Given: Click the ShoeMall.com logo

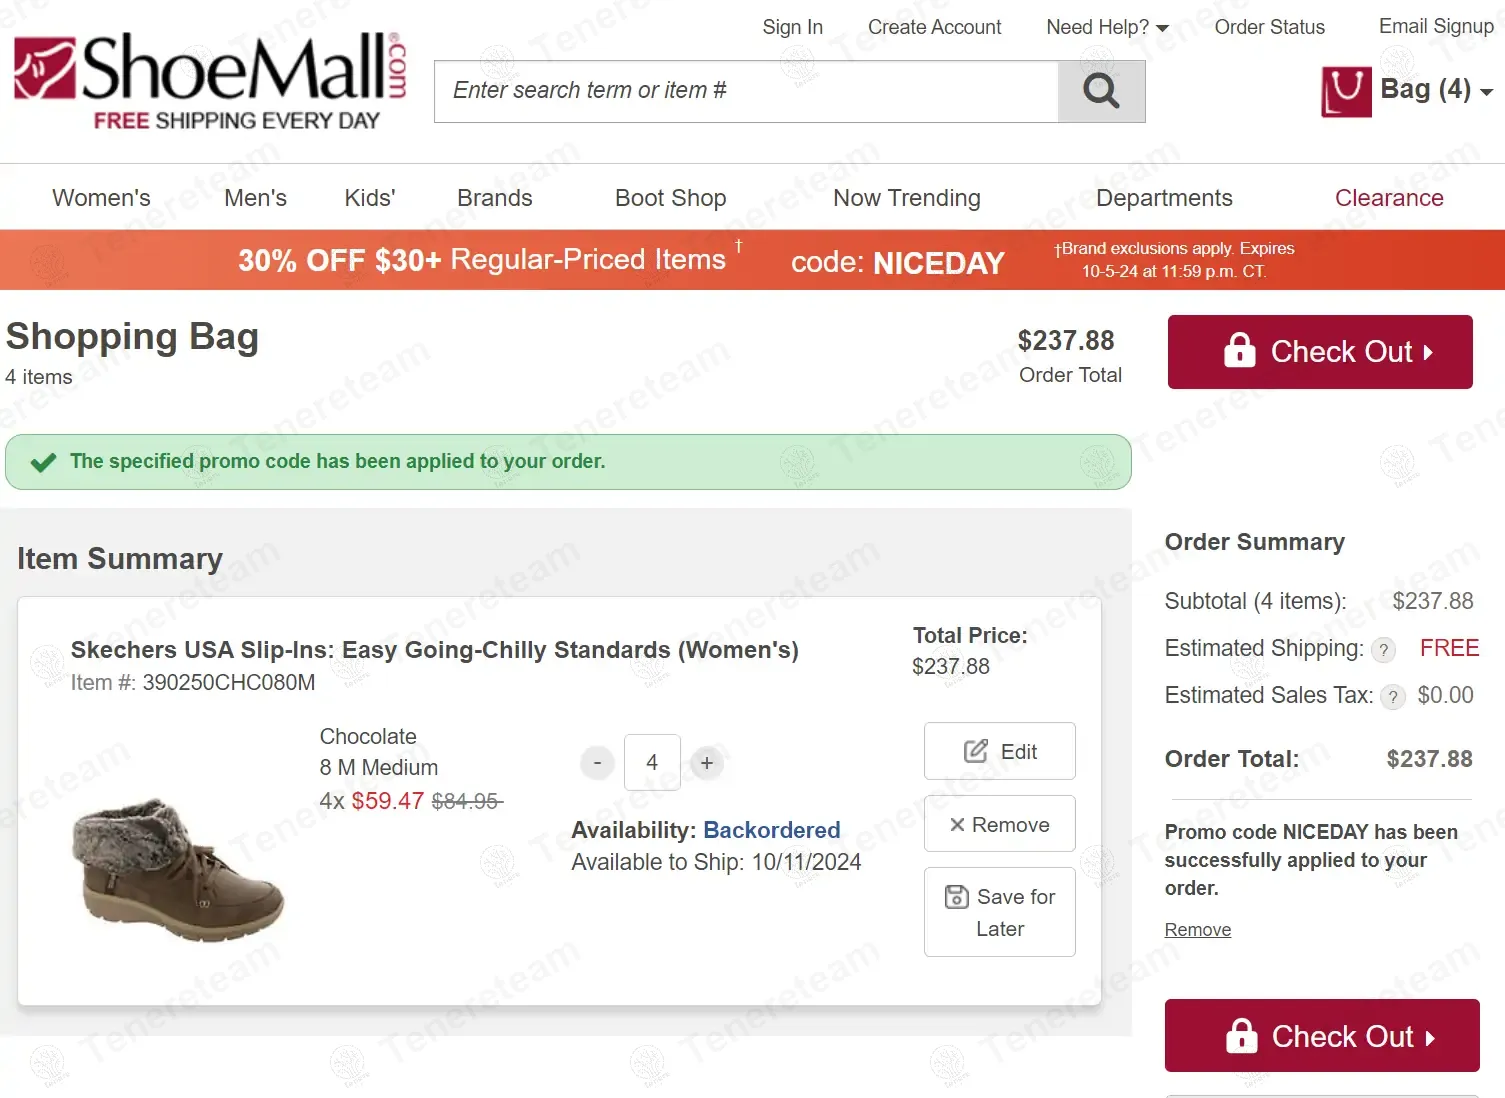Looking at the screenshot, I should tap(210, 80).
